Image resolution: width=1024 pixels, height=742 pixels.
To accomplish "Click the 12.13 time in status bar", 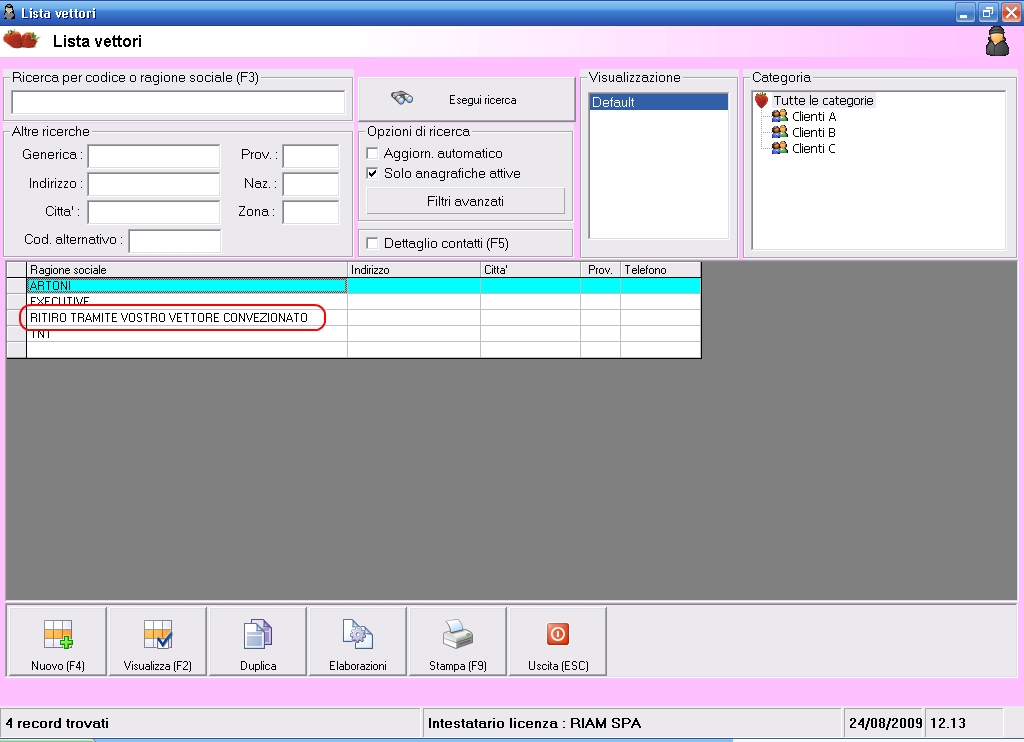I will [948, 723].
